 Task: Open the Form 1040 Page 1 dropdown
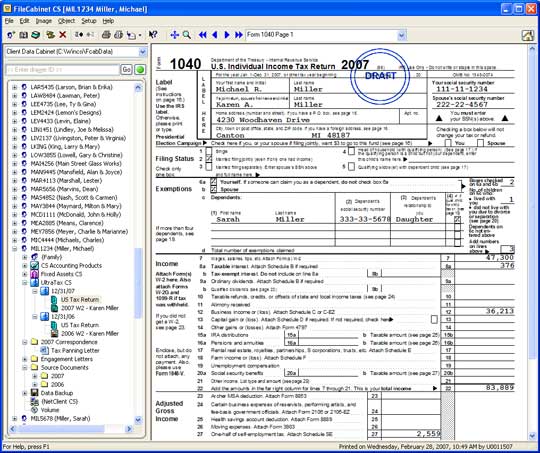[402, 35]
